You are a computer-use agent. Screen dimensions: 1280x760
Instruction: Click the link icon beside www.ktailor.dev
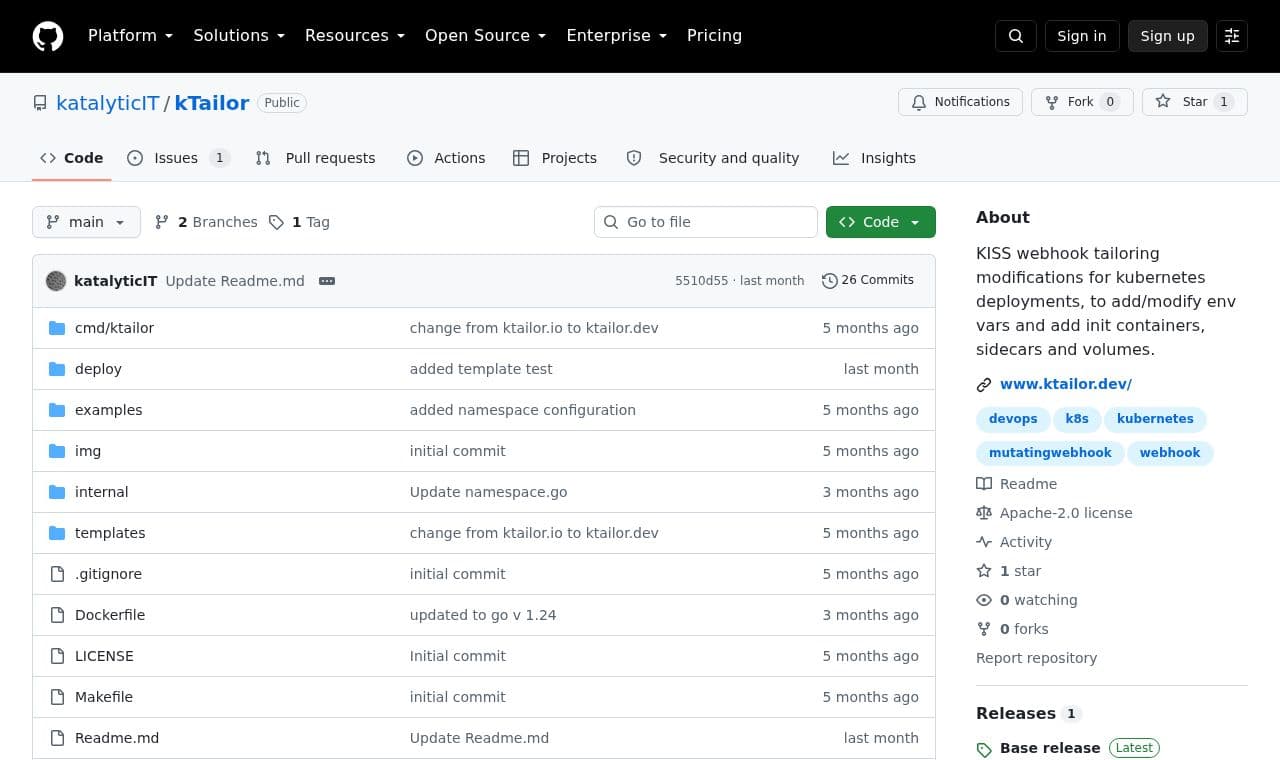pos(984,385)
